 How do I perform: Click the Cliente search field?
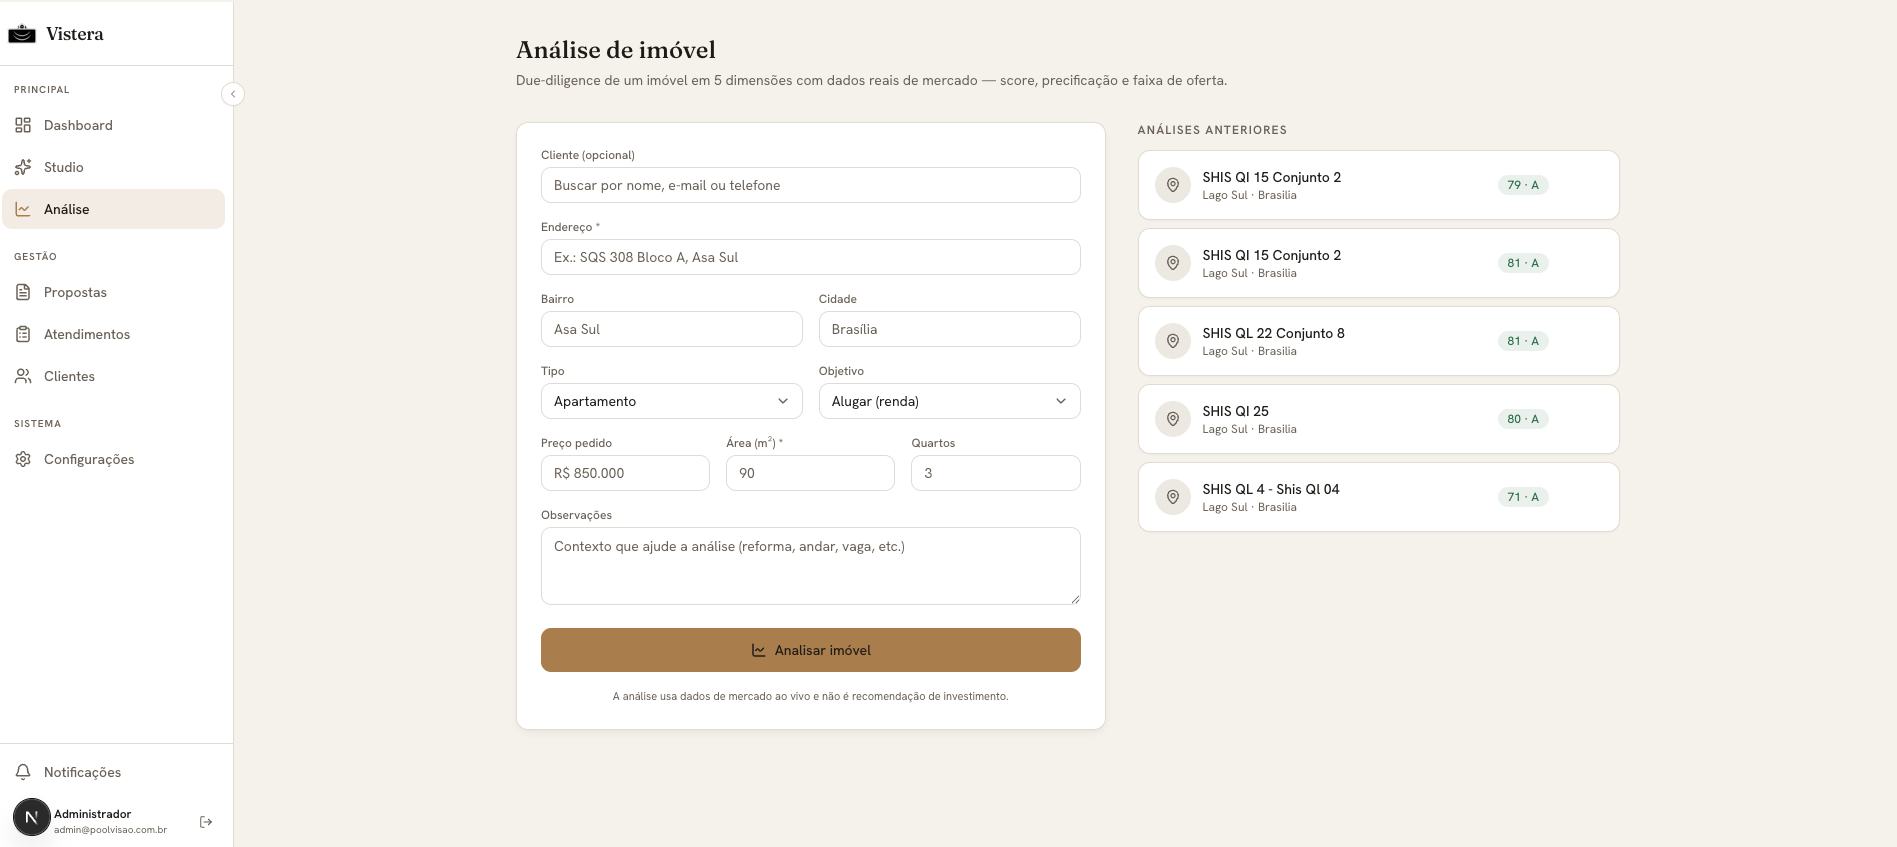pos(810,185)
